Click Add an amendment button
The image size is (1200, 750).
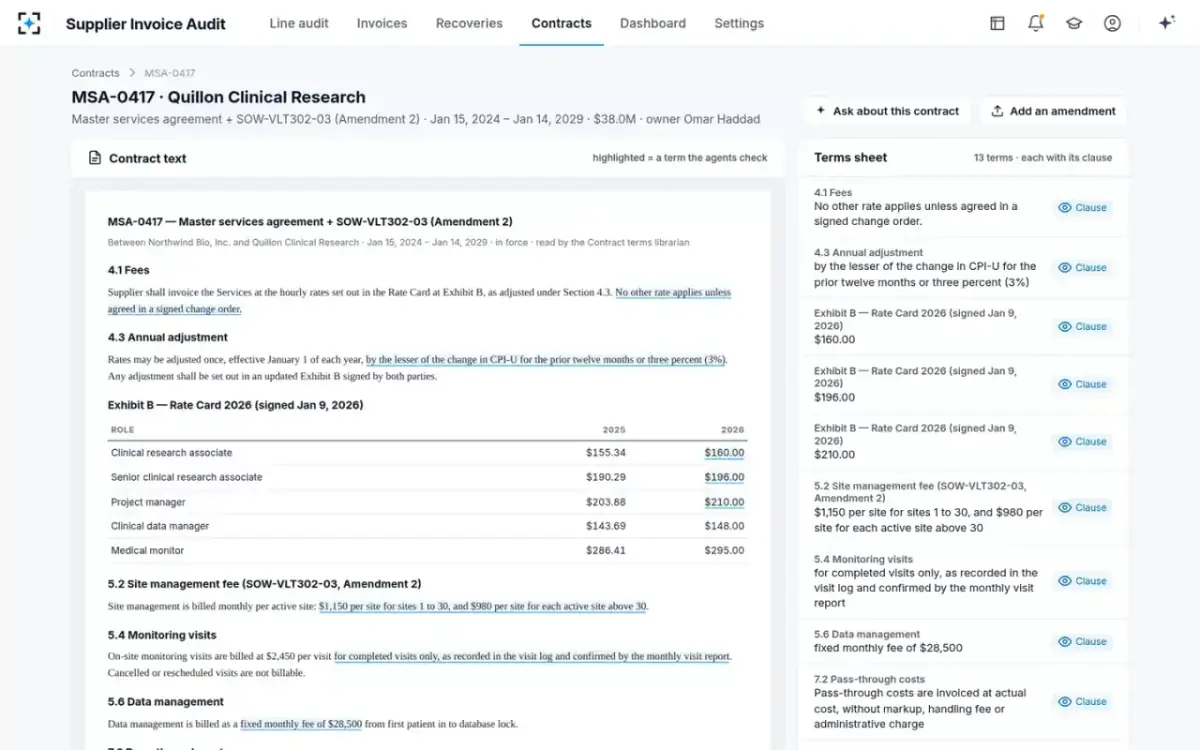click(1053, 111)
